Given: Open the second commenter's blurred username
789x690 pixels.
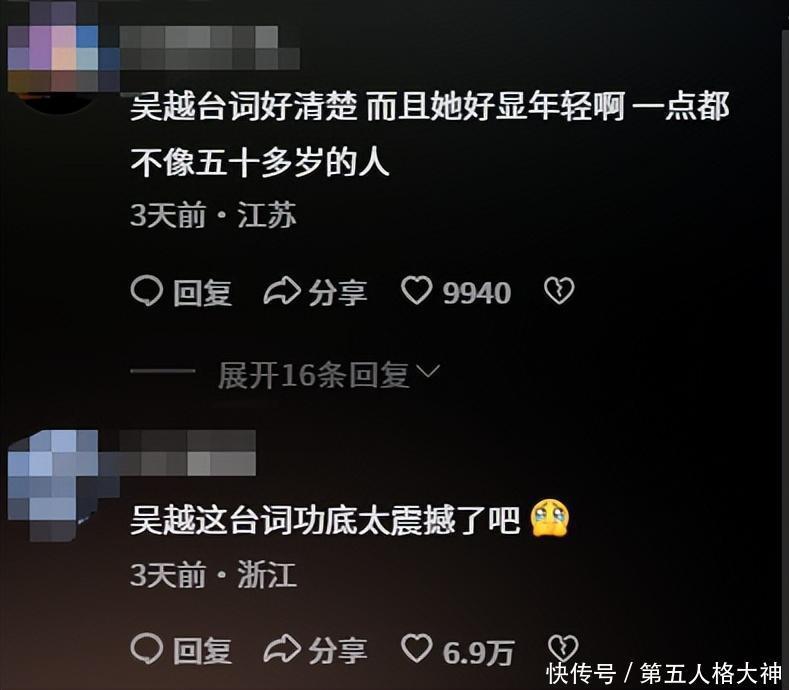Looking at the screenshot, I should [x=188, y=453].
